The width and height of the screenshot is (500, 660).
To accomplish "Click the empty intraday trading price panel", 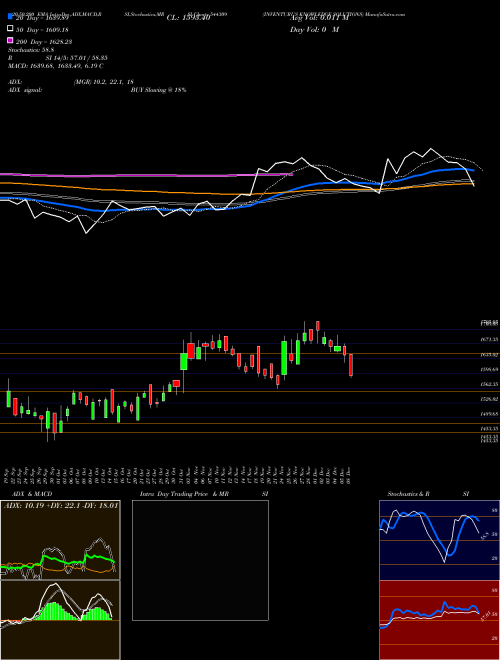I will click(200, 560).
